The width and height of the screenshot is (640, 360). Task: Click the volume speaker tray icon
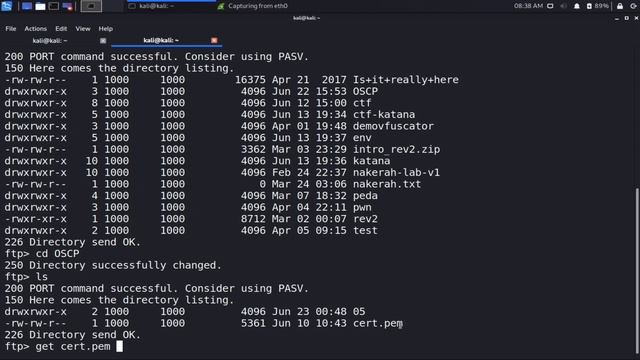(x=564, y=6)
